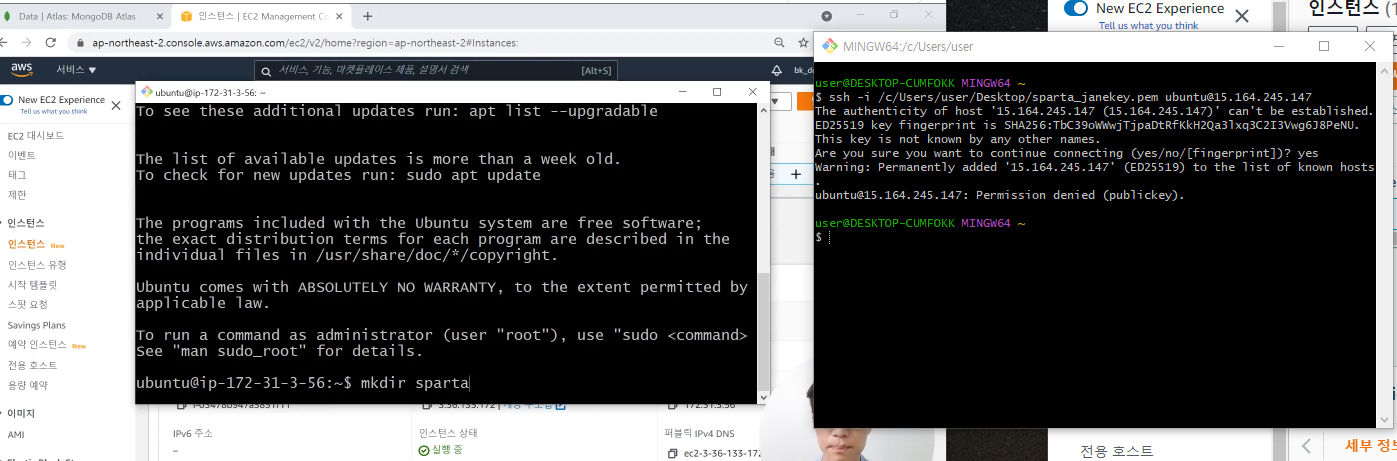
Task: Maximize the MINGW64 terminal window
Action: (1324, 46)
